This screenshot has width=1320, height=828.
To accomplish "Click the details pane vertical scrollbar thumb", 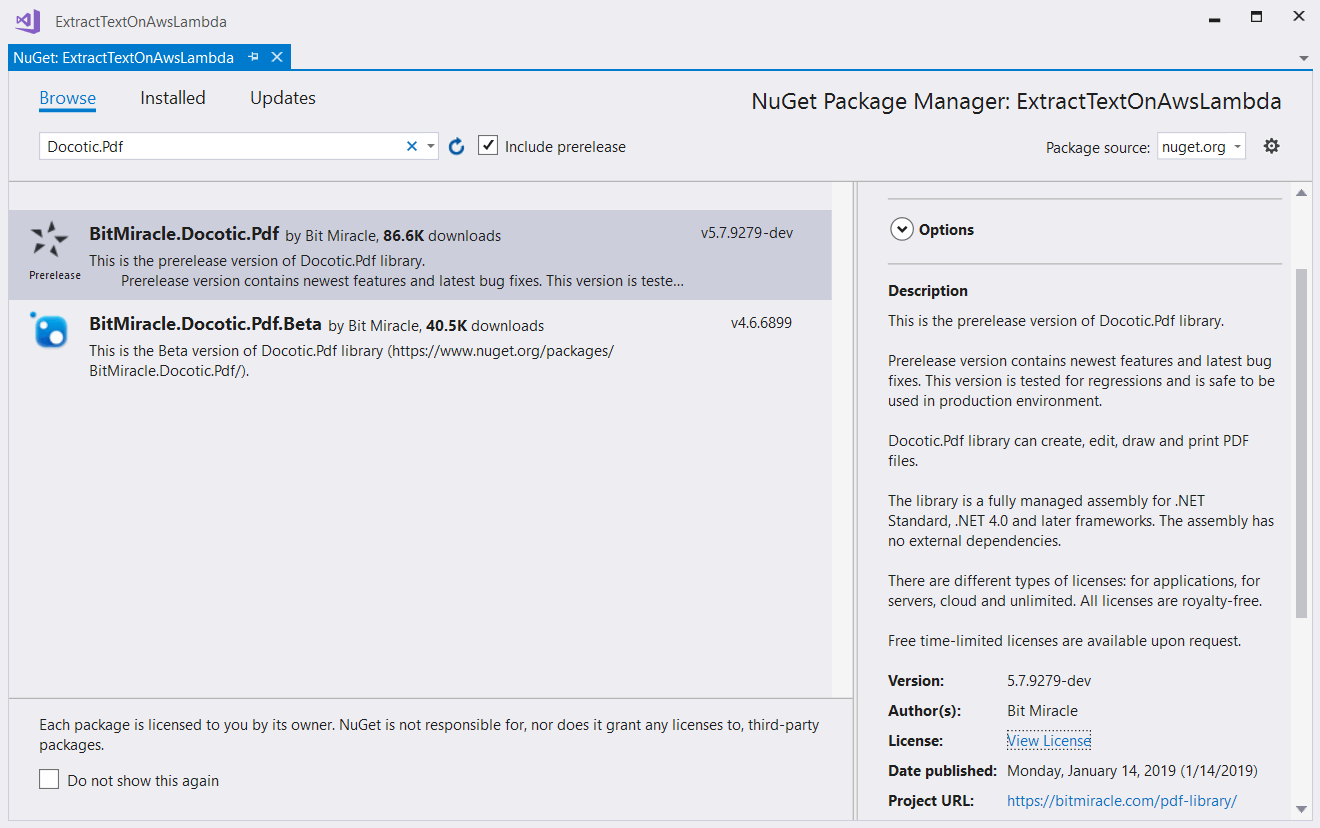I will pos(1301,443).
